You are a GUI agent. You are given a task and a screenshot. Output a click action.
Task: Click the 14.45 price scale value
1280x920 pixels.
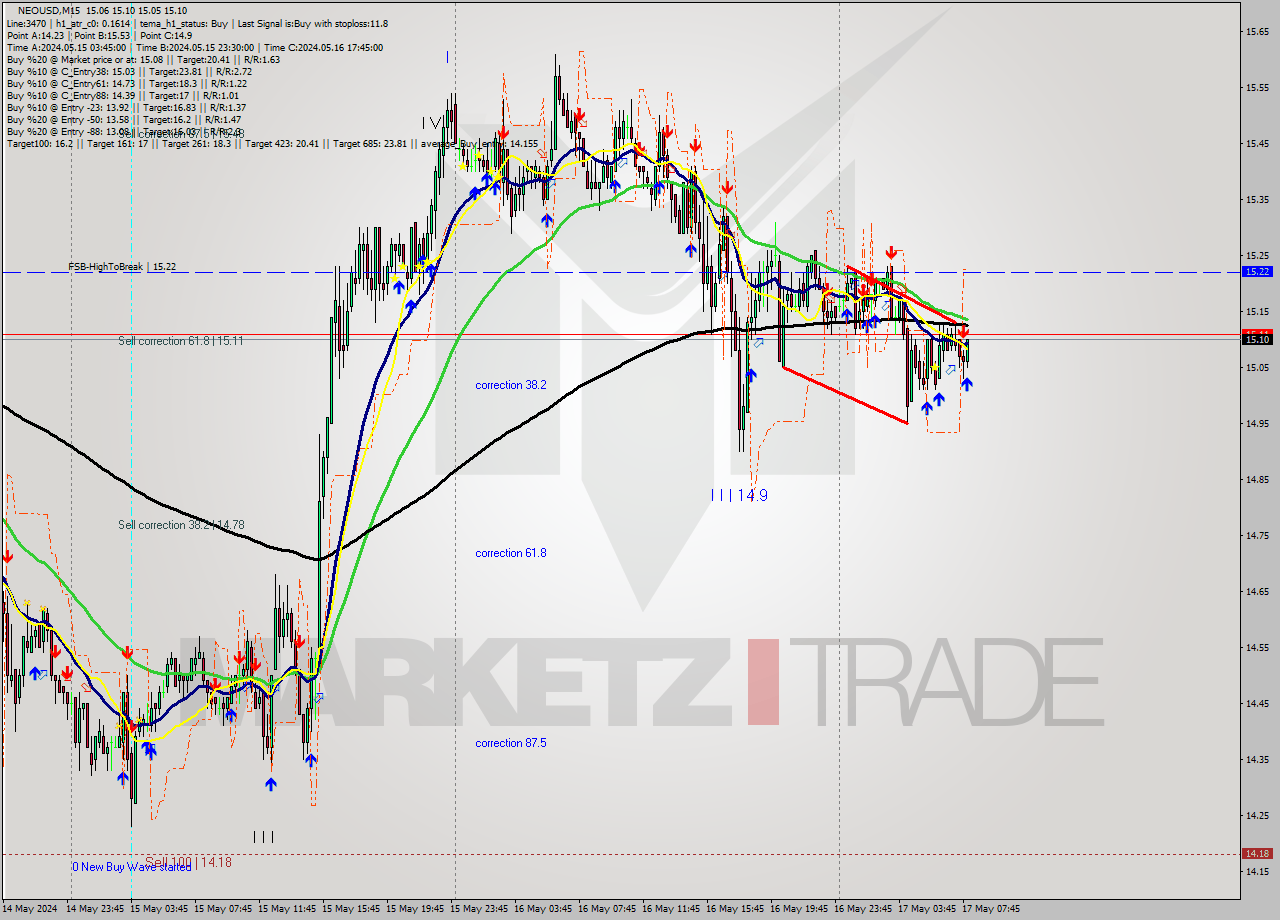(x=1257, y=703)
